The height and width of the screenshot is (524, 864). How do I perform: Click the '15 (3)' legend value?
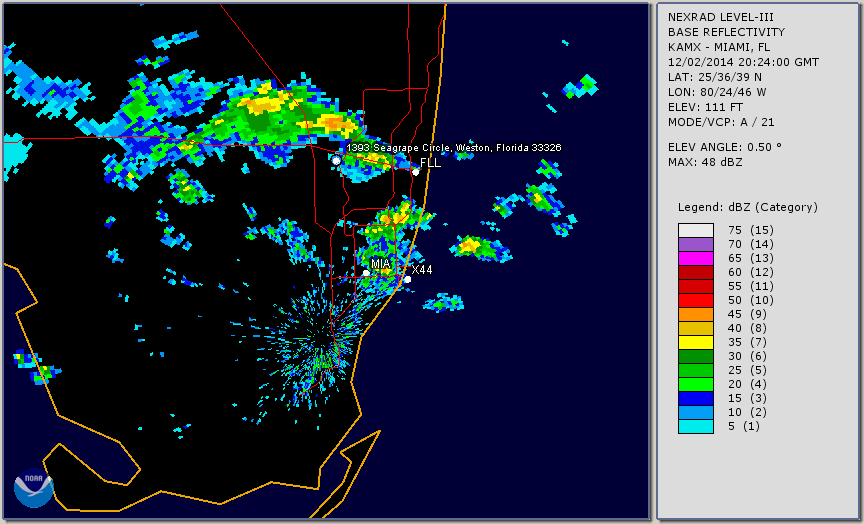[747, 398]
